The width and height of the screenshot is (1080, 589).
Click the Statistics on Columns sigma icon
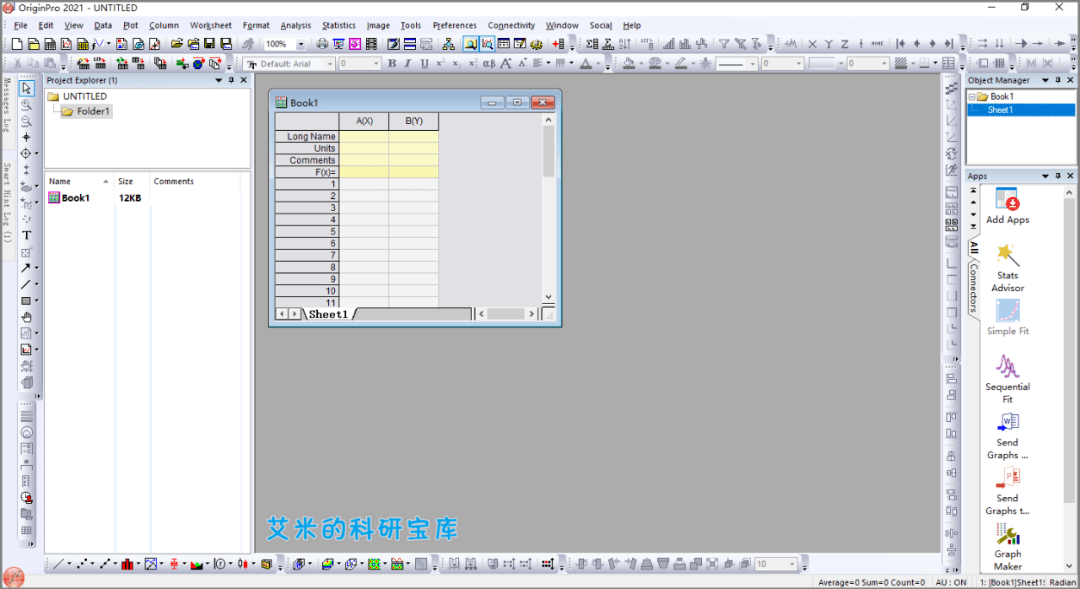point(592,44)
